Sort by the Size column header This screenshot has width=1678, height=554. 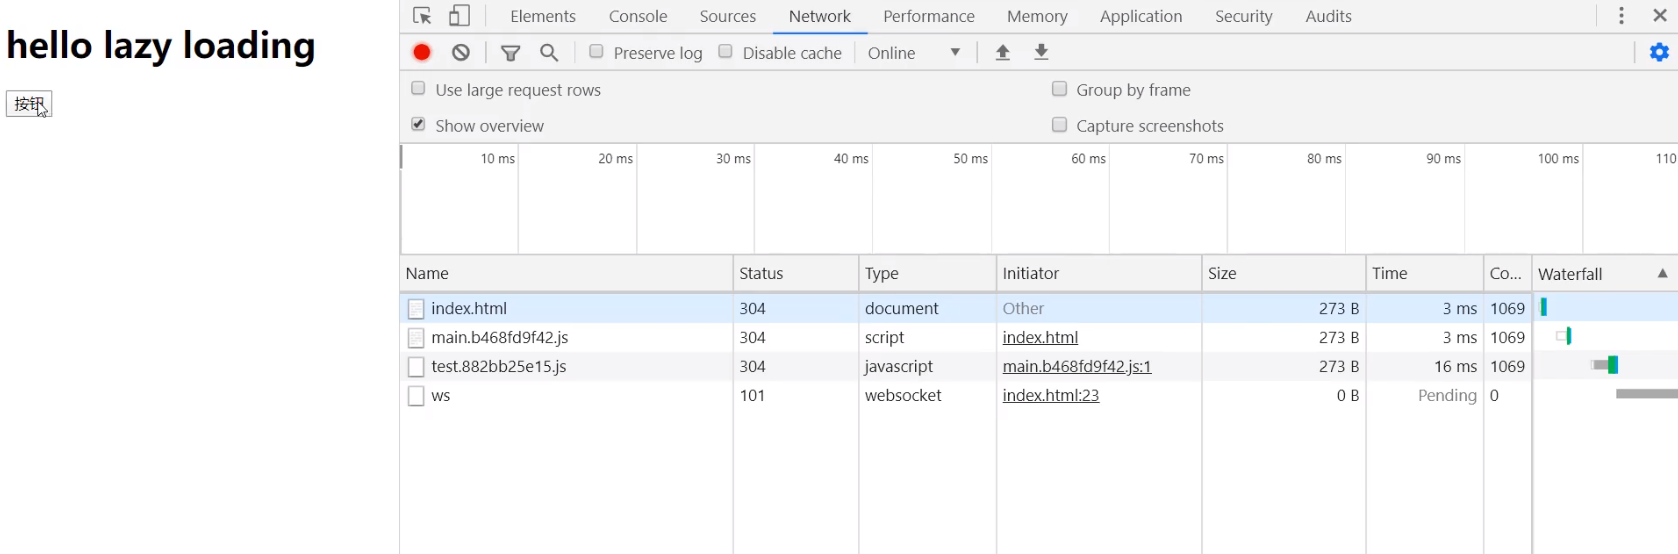point(1284,273)
